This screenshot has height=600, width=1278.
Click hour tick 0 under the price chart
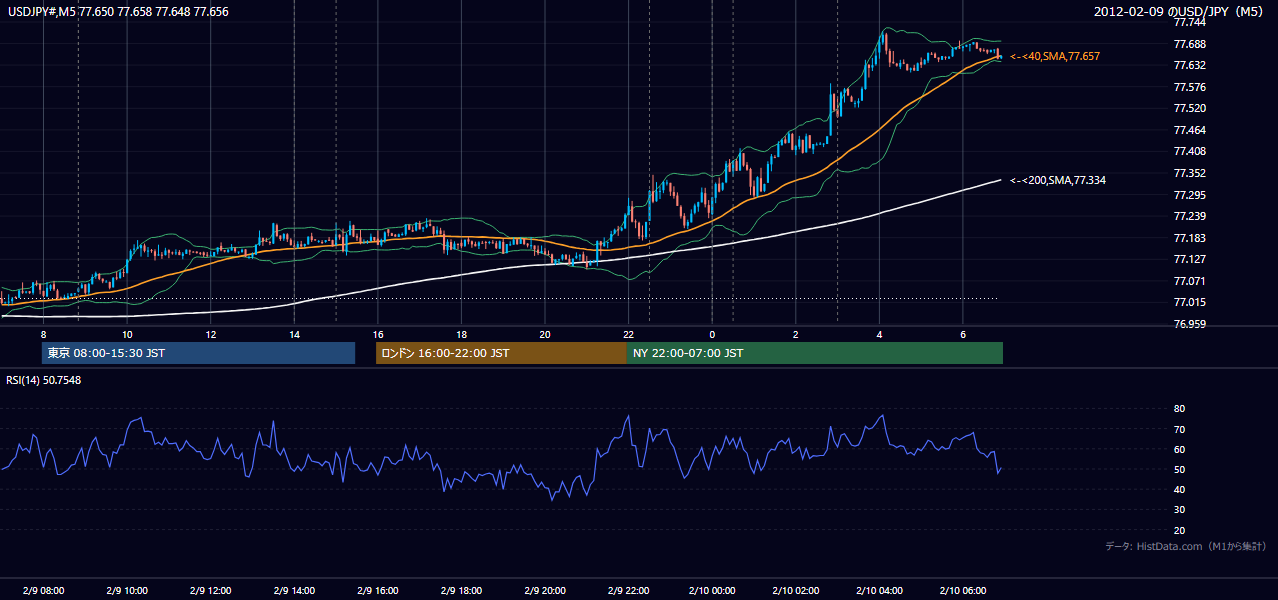click(712, 334)
